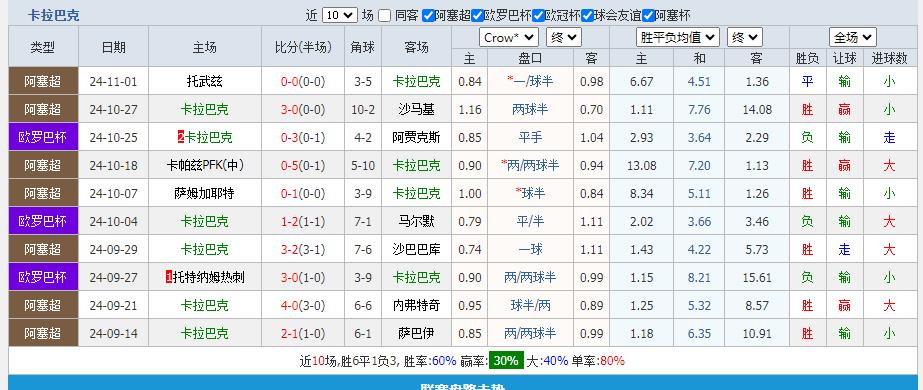Open the 0-5 score of 卡帕兹PFK match

(x=290, y=166)
